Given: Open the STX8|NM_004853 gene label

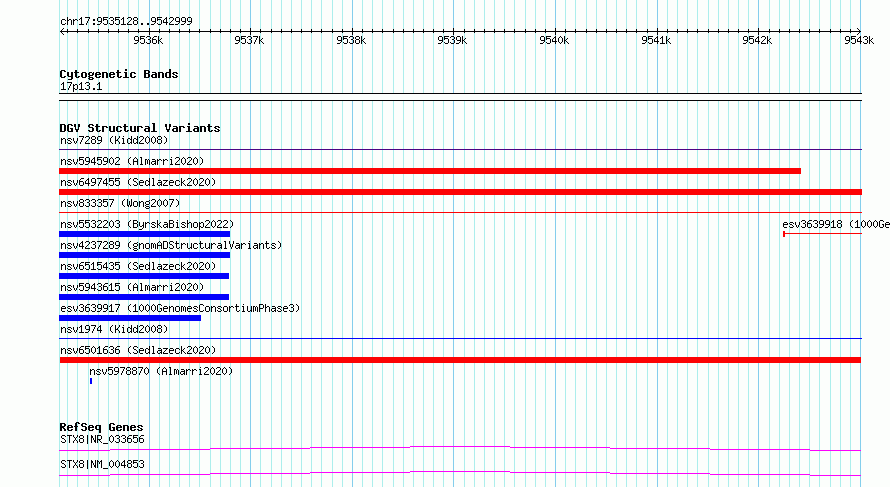Looking at the screenshot, I should pos(102,464).
